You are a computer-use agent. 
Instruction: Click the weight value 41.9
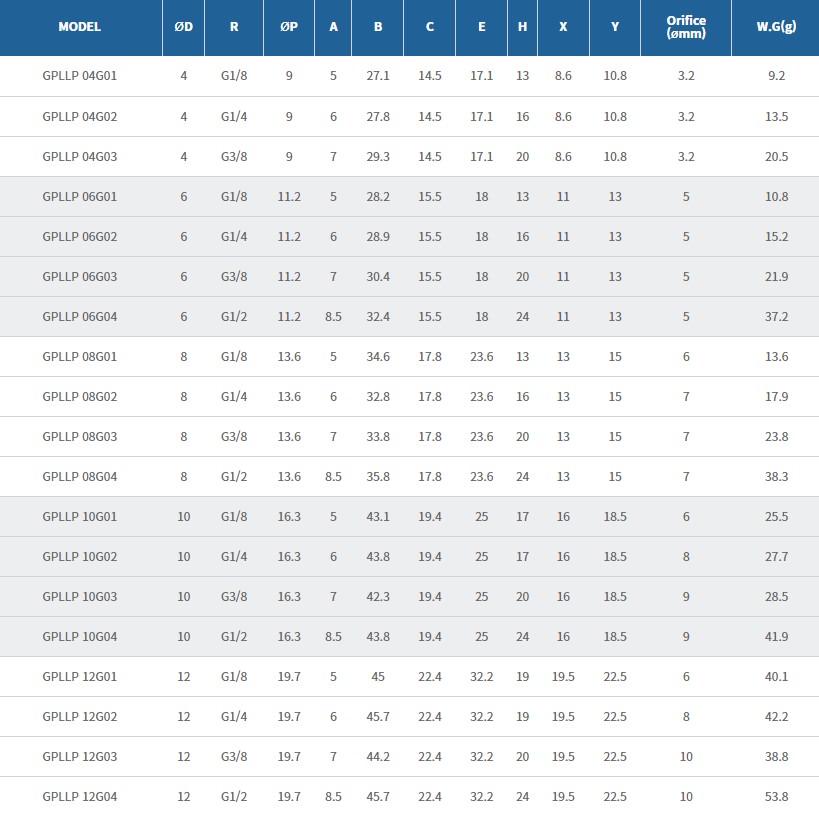[x=776, y=636]
